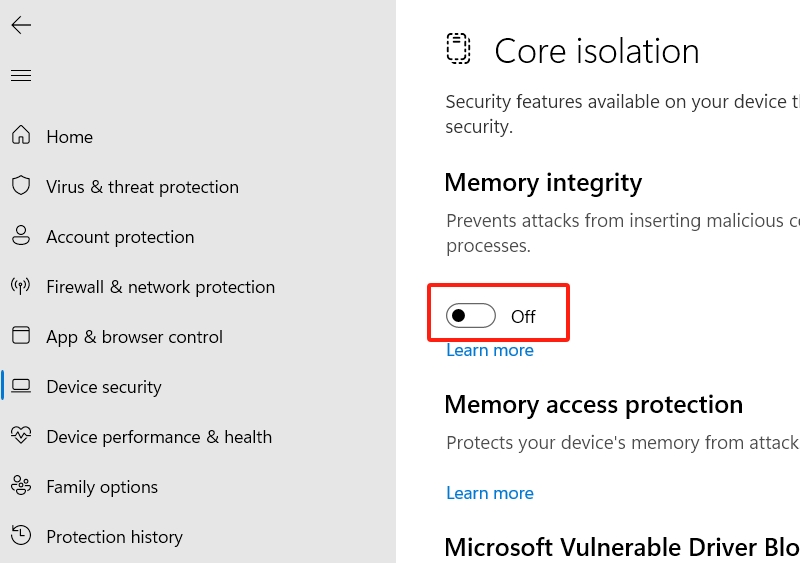
Task: Click the App & browser control window icon
Action: [x=21, y=337]
